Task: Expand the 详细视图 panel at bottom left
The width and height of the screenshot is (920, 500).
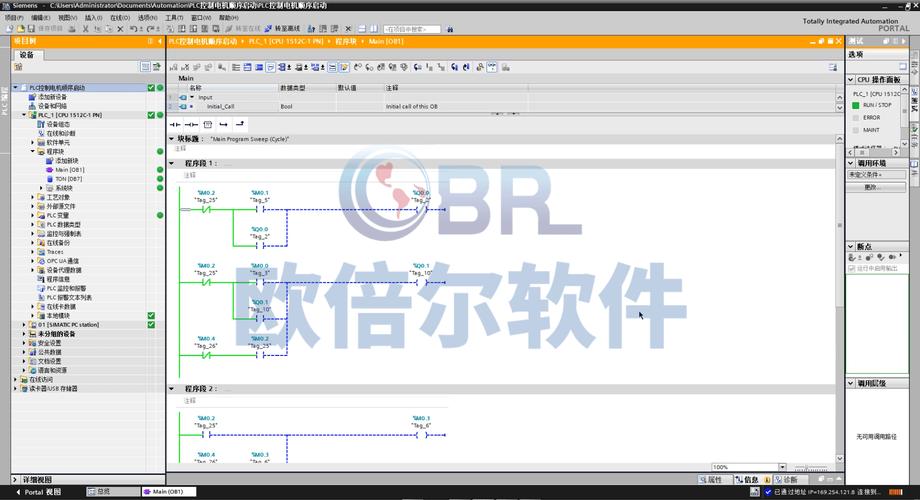Action: 15,479
